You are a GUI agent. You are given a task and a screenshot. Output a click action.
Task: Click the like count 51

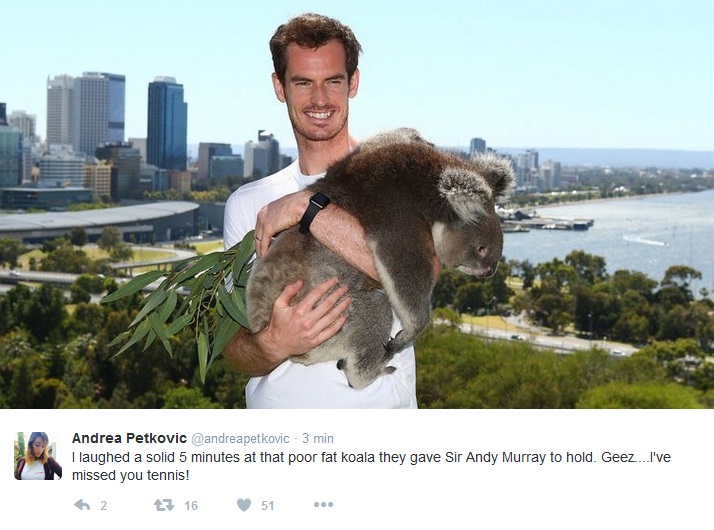pos(267,505)
